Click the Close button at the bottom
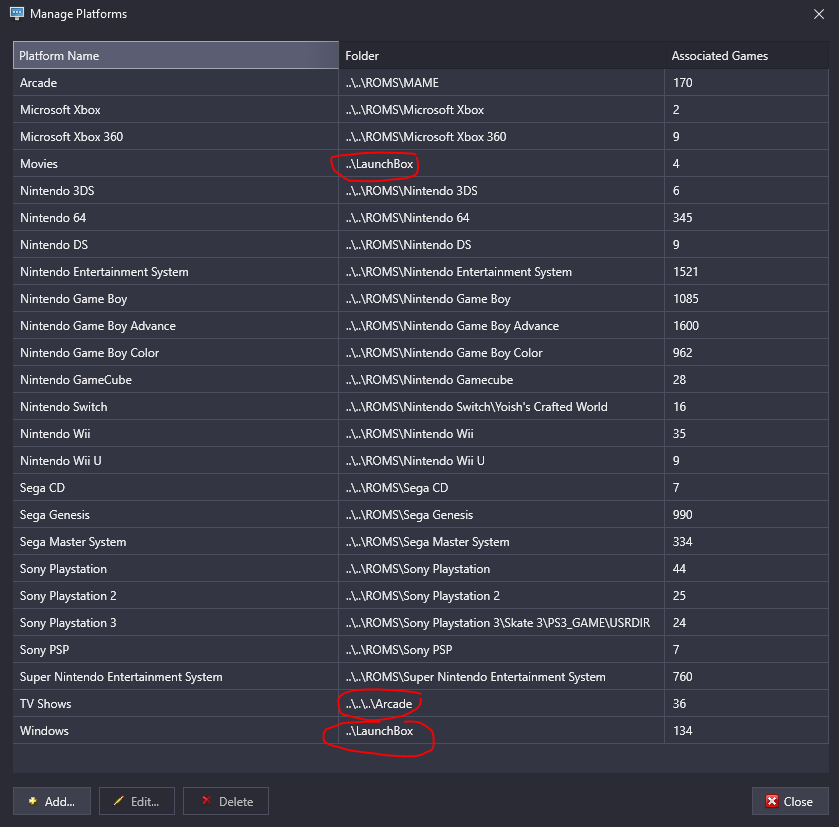Screen dimensions: 839x827 790,801
